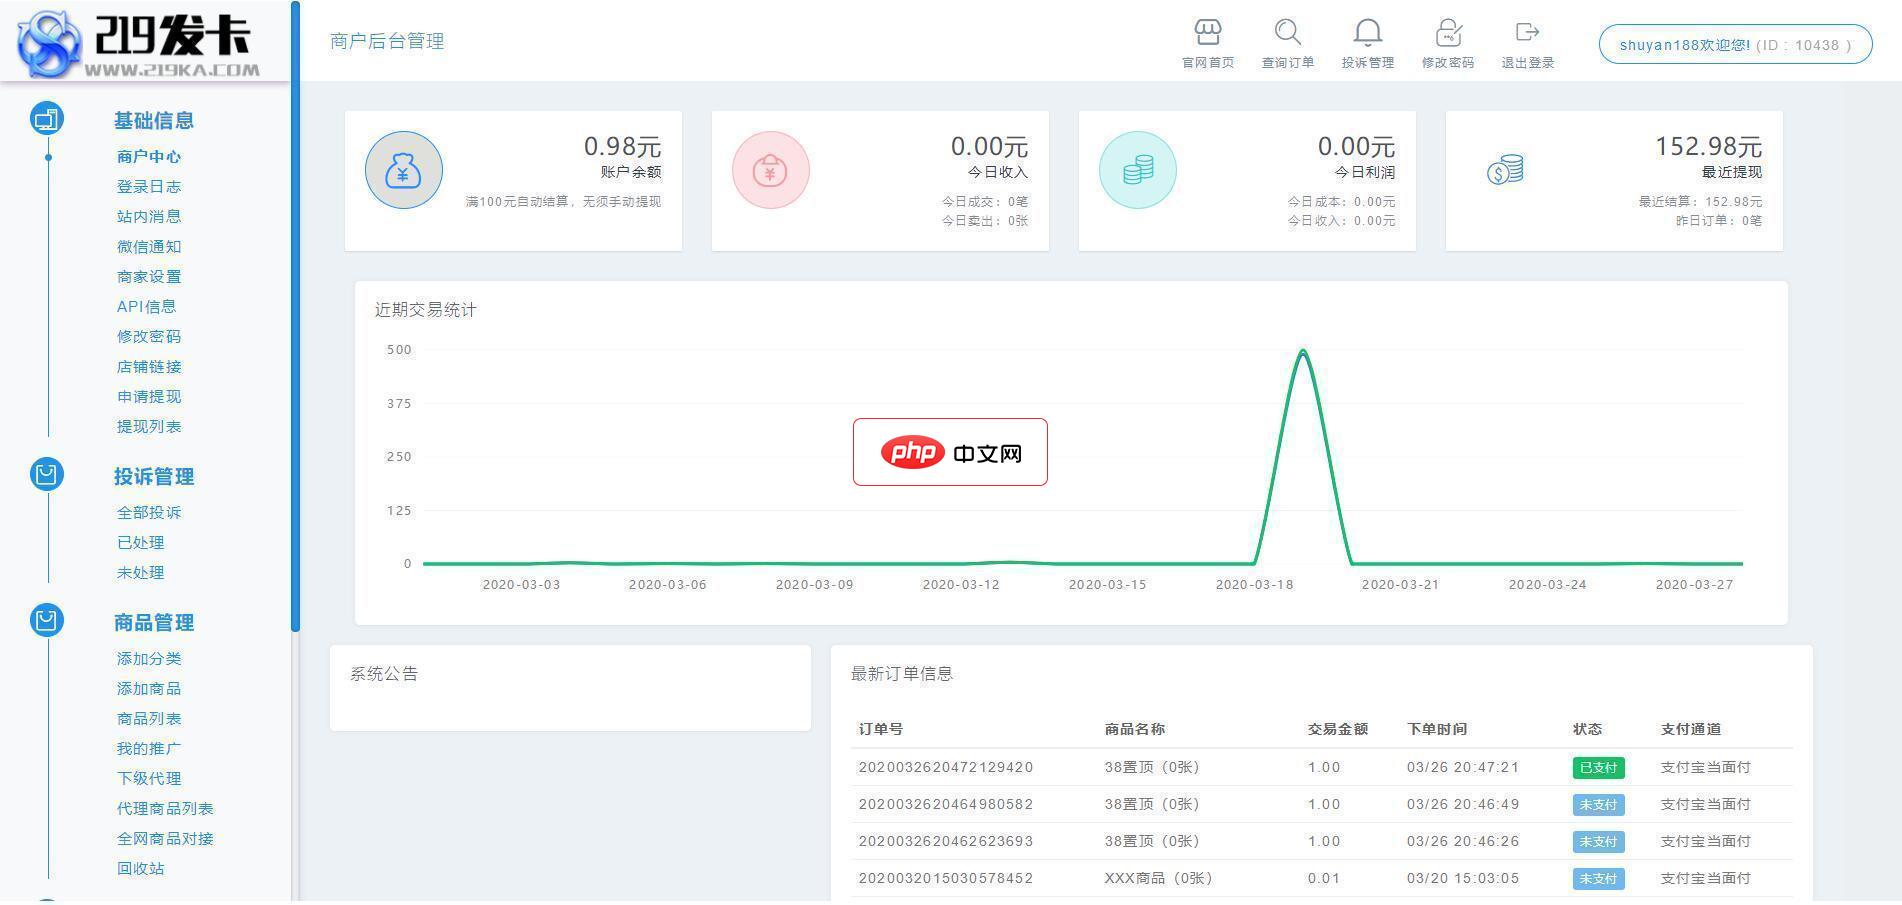Select 商户中心 in the sidebar
This screenshot has width=1902, height=905.
click(144, 156)
